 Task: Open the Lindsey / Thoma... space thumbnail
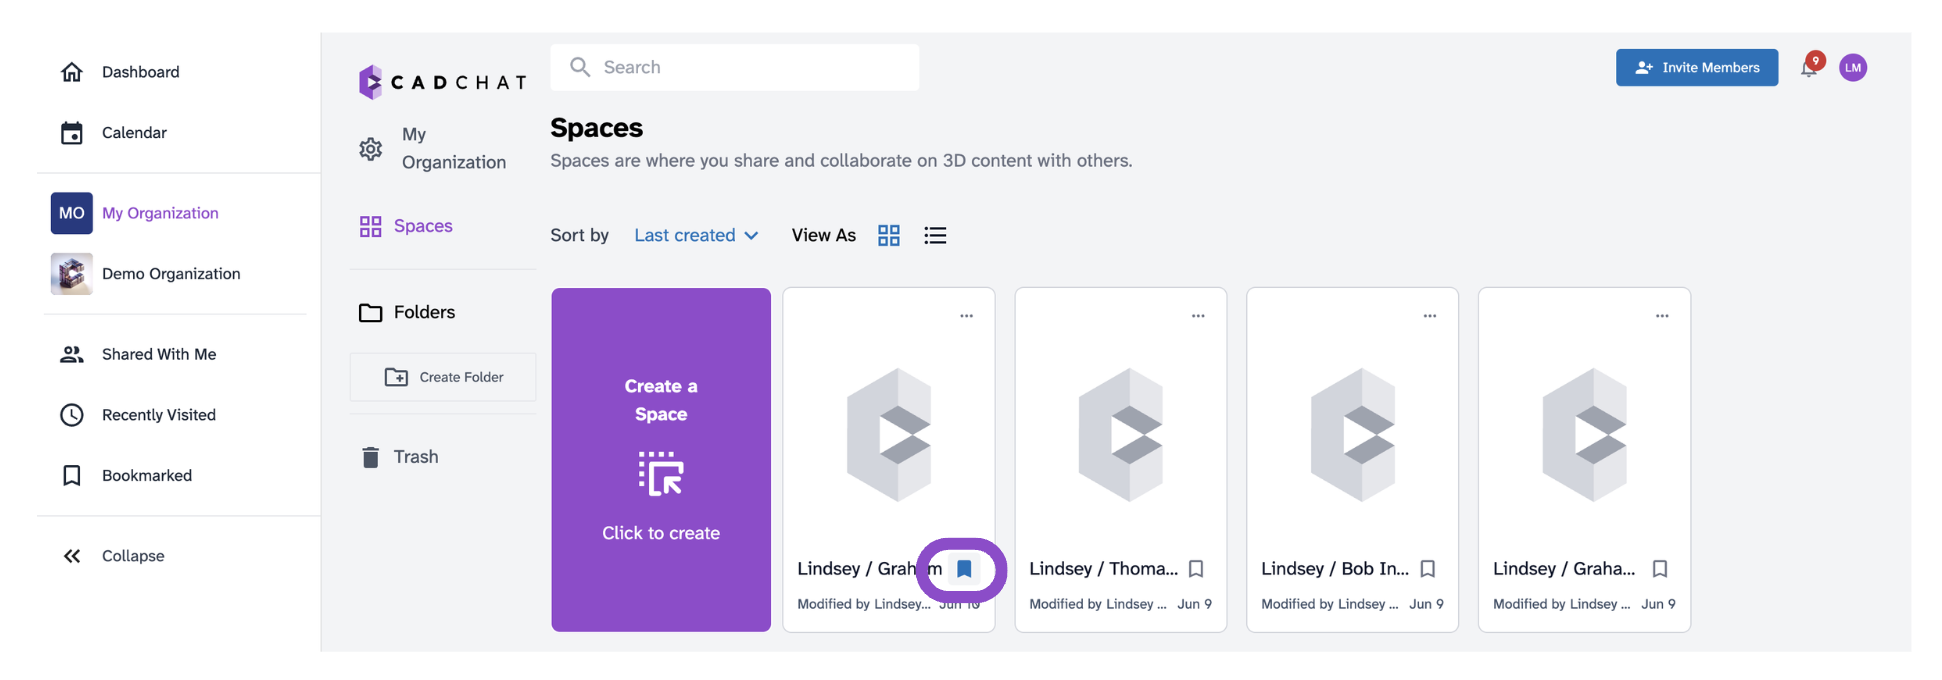click(1121, 435)
